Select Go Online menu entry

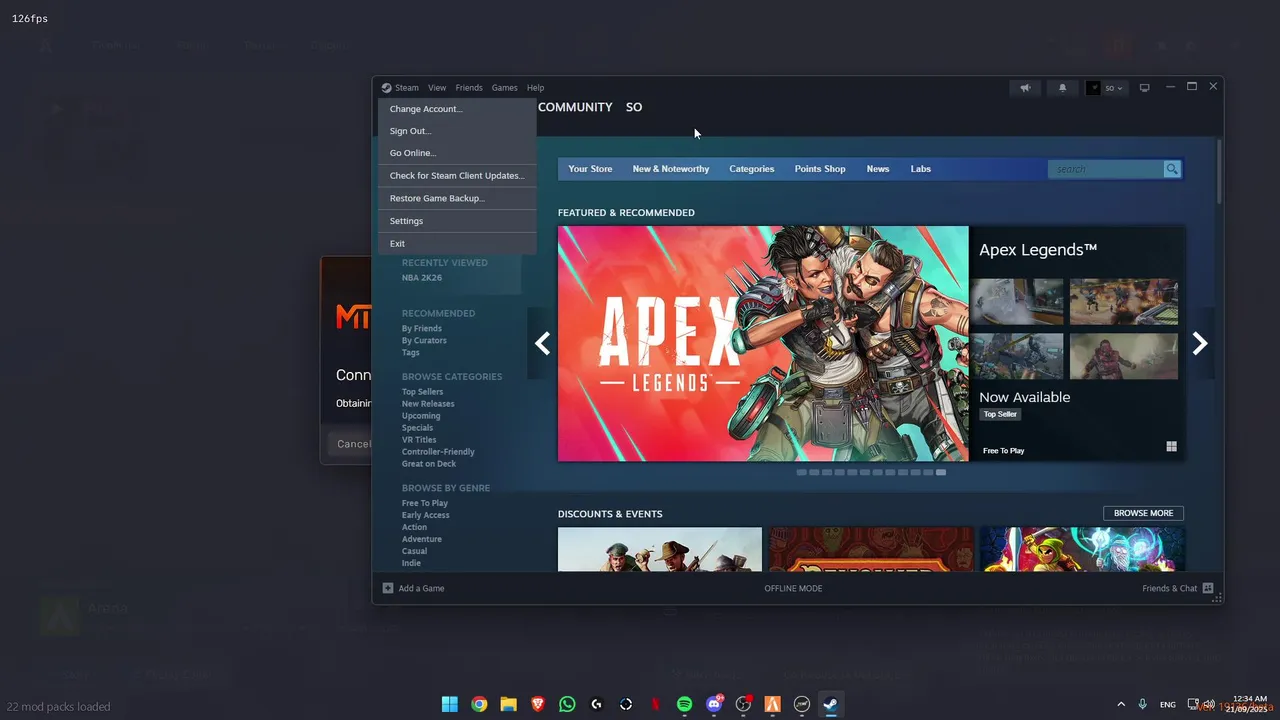(x=457, y=153)
